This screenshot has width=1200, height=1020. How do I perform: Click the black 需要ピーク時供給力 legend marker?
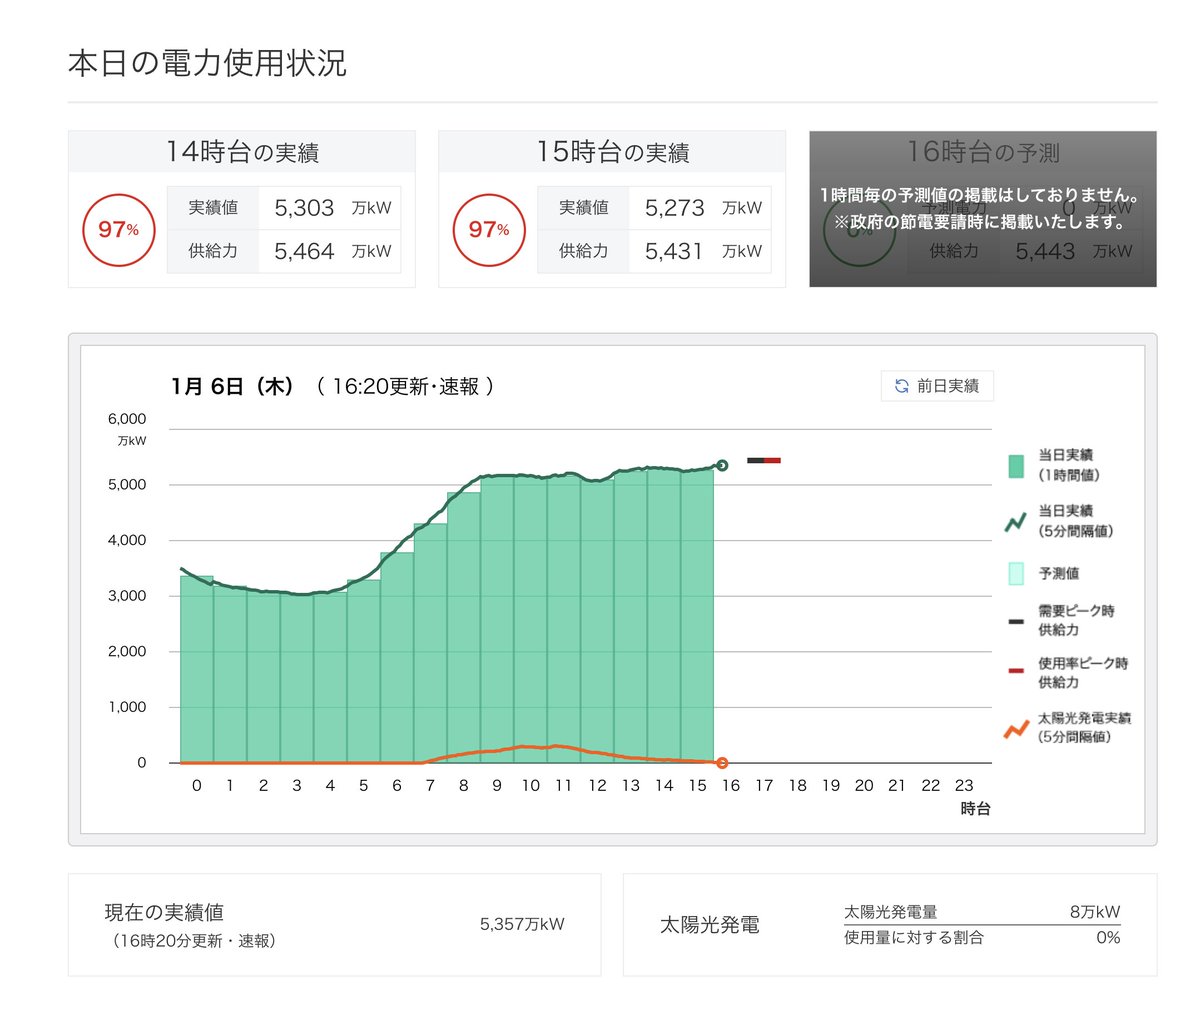point(1016,621)
